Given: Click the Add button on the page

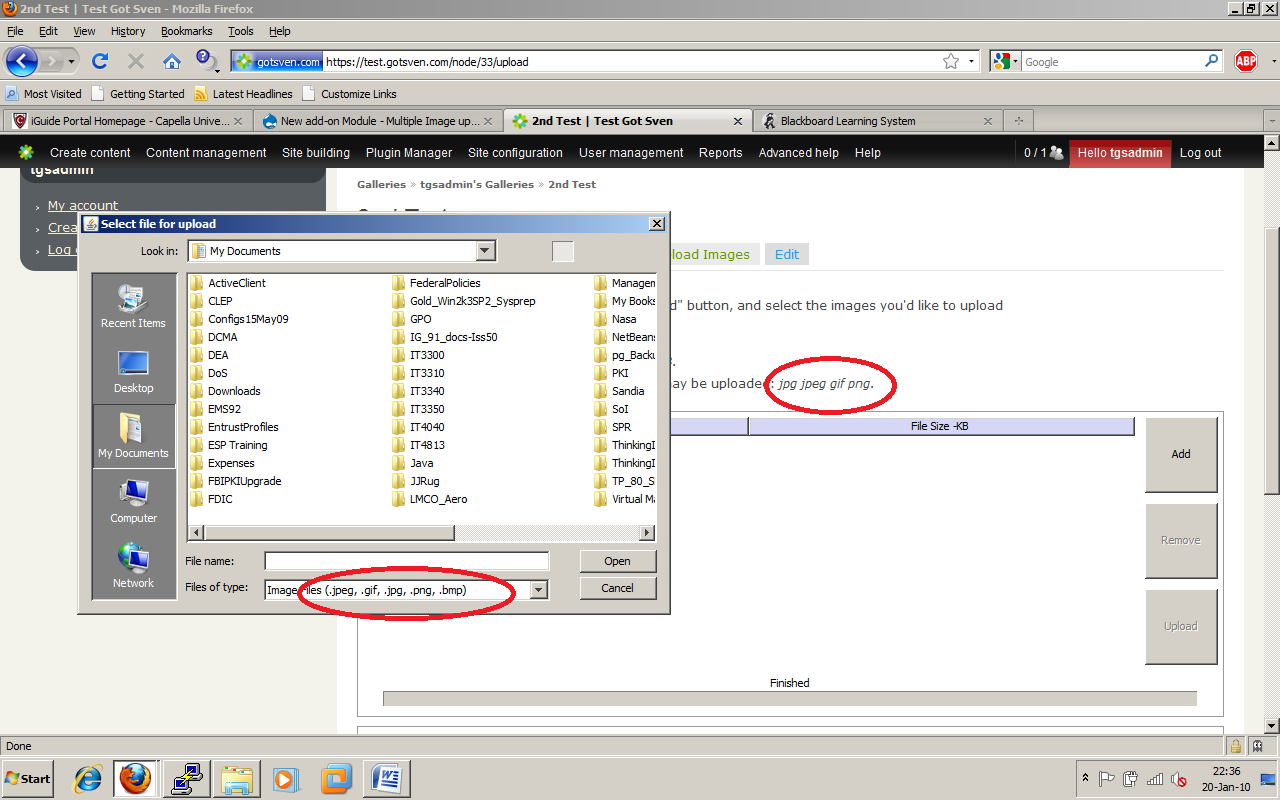Looking at the screenshot, I should tap(1181, 454).
